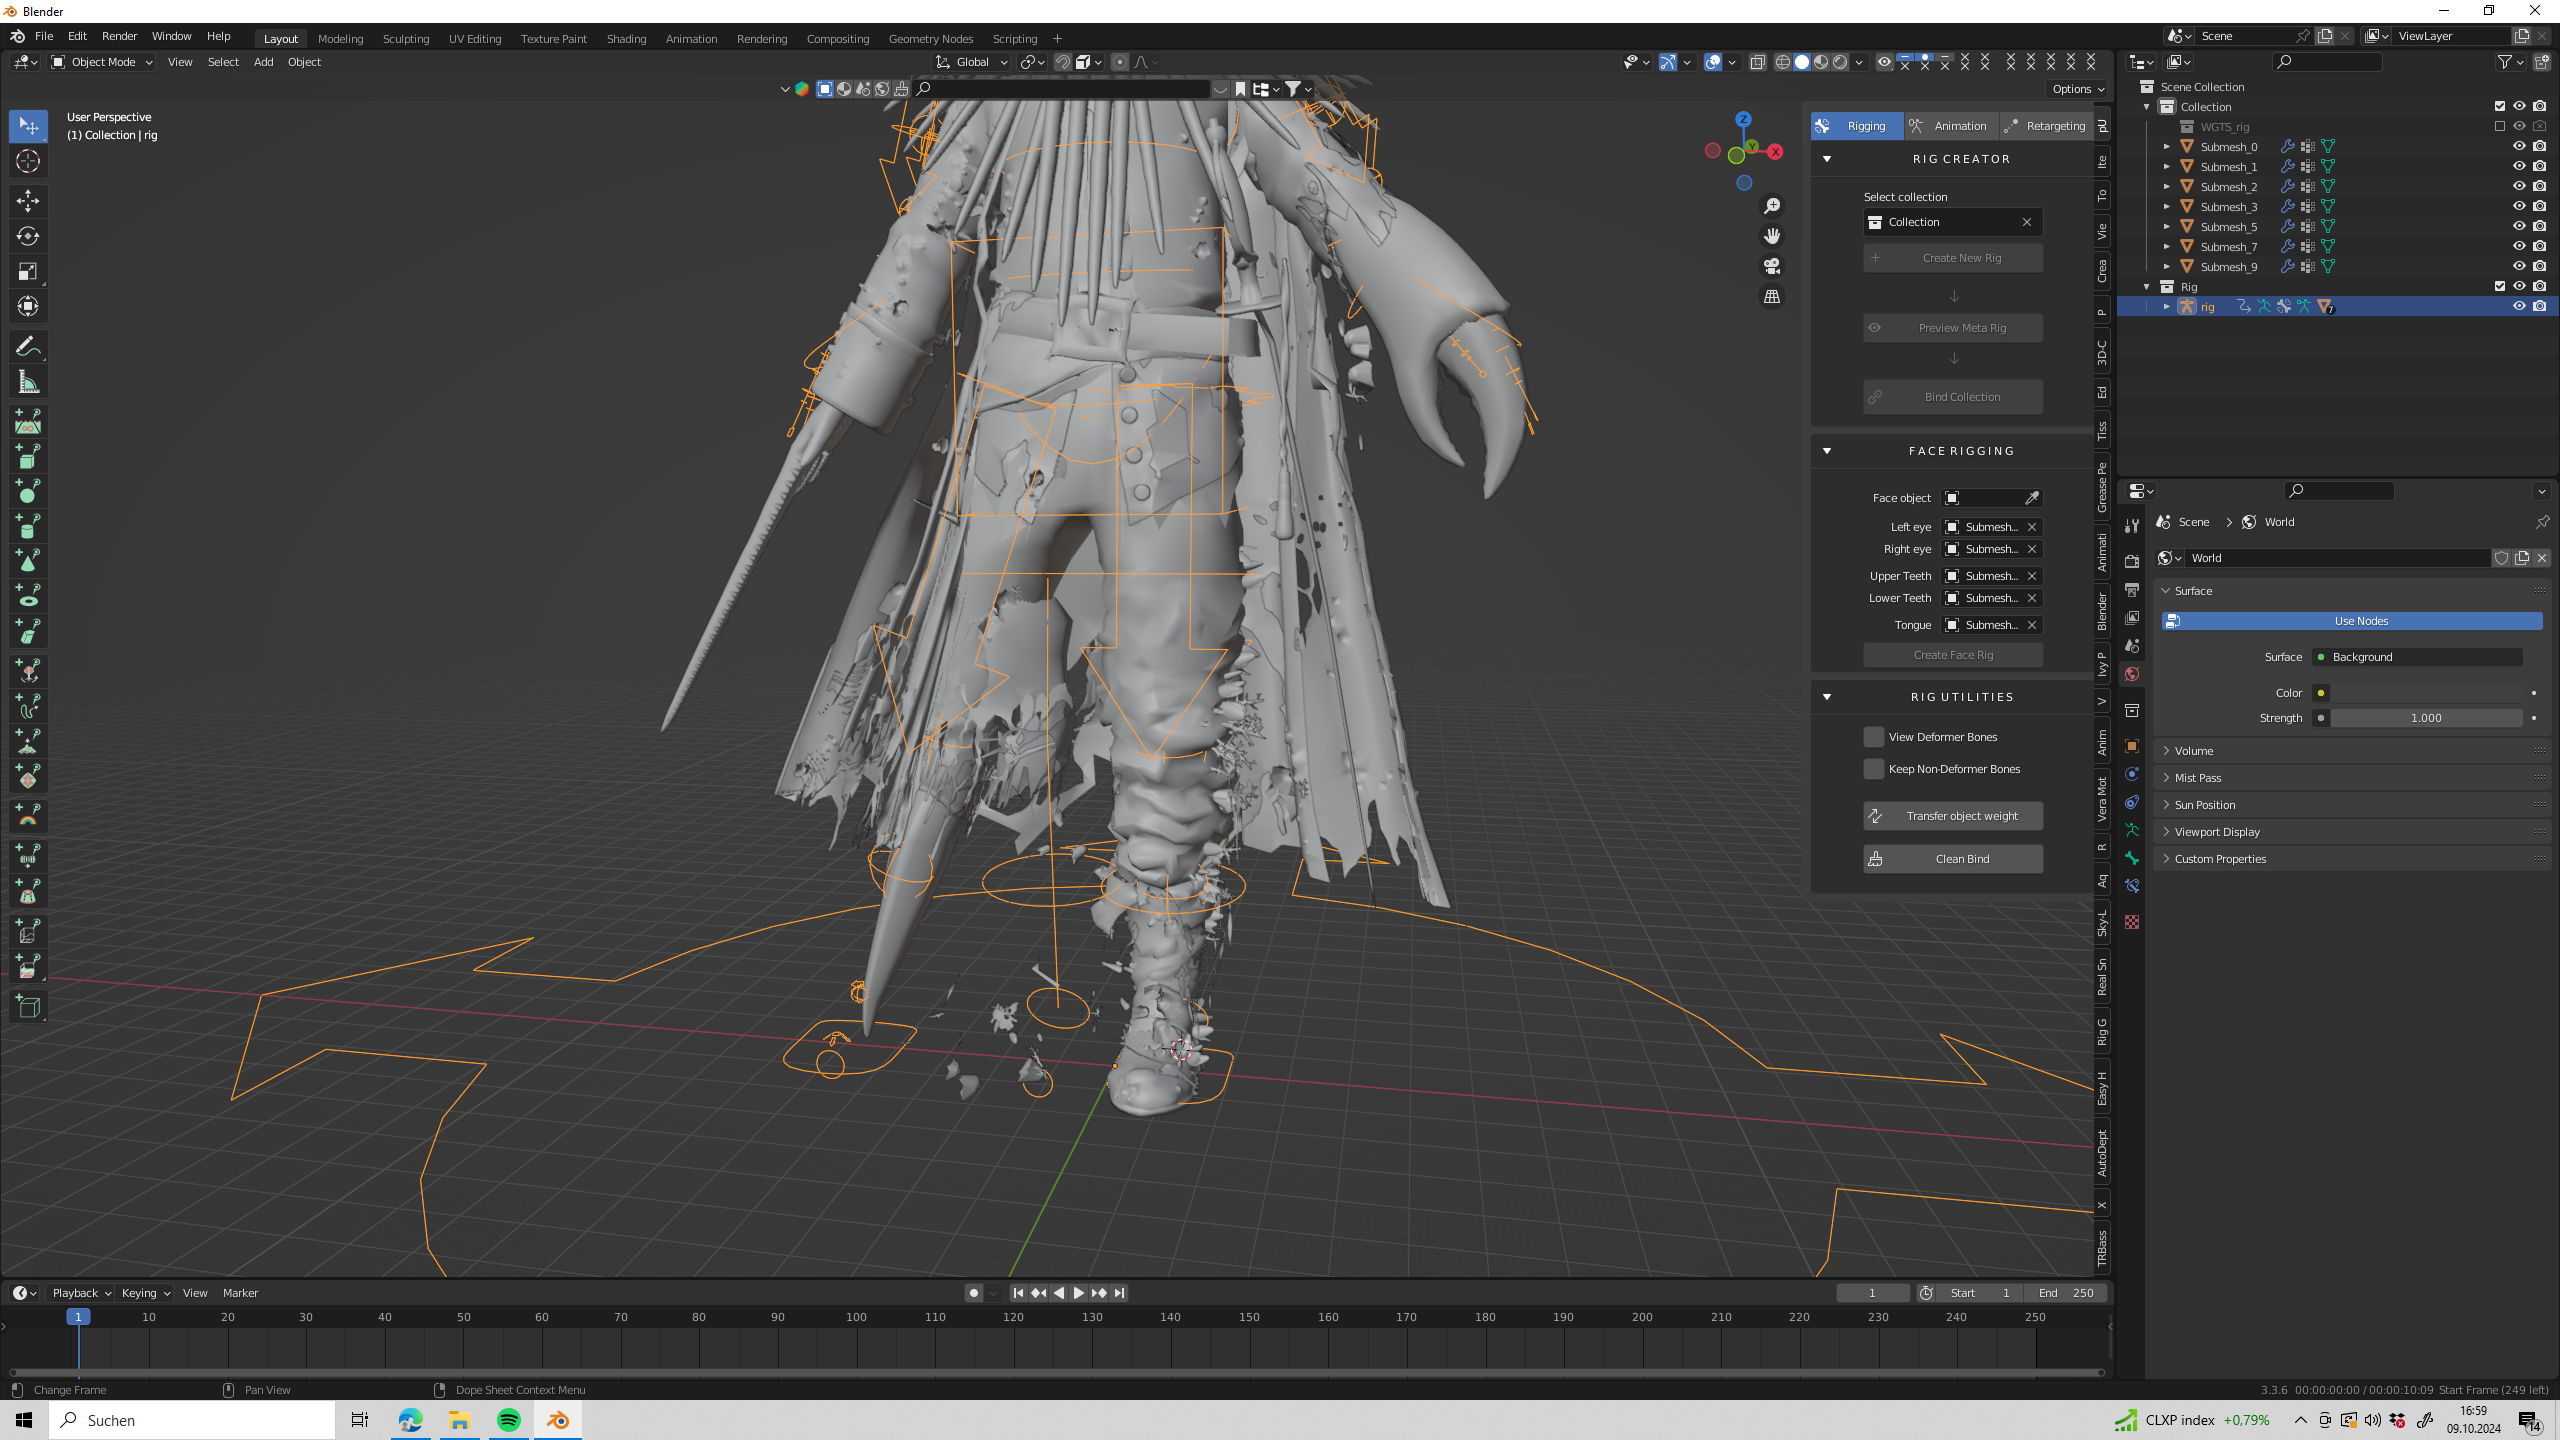Viewport: 2560px width, 1440px height.
Task: Enable Keep Non-Deformer Bones checkbox
Action: (1874, 769)
